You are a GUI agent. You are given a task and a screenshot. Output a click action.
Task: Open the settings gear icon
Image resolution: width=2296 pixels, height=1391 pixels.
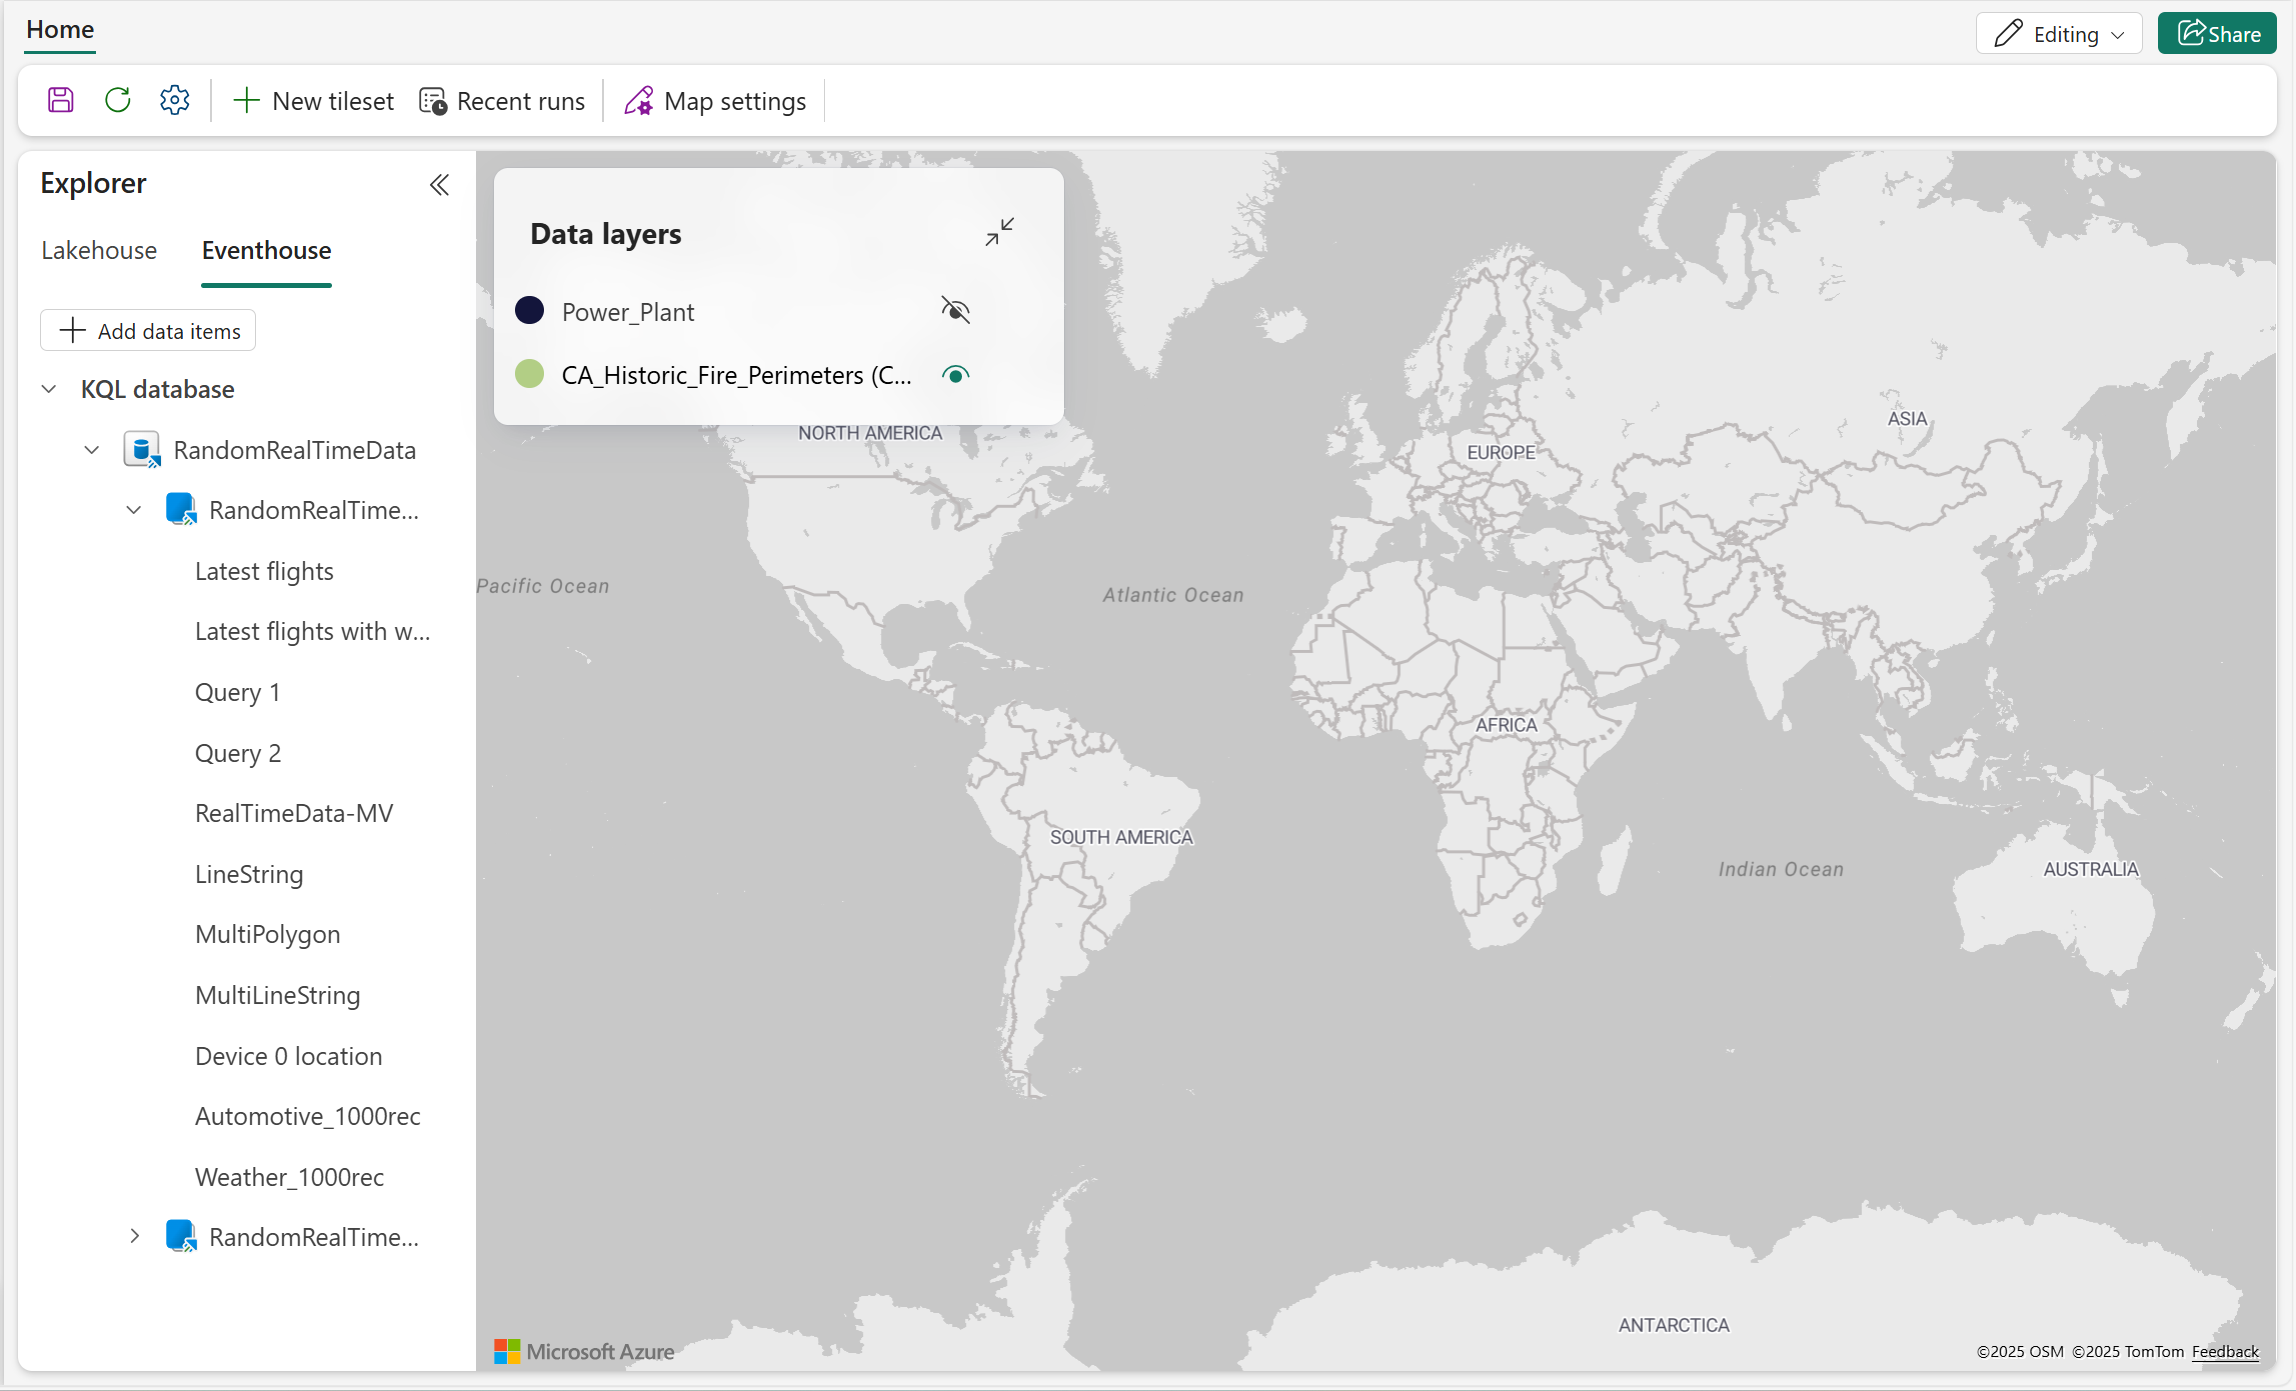click(x=175, y=100)
